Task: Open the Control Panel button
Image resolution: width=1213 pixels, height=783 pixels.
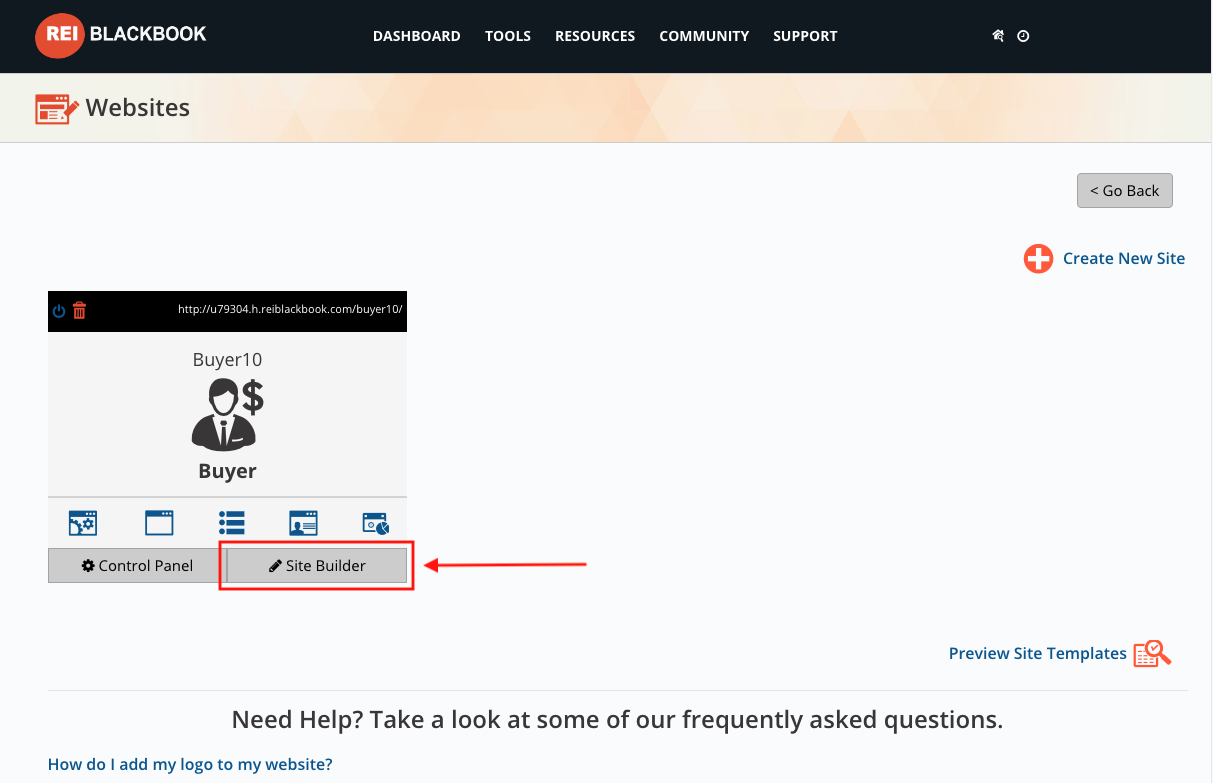Action: (x=137, y=565)
